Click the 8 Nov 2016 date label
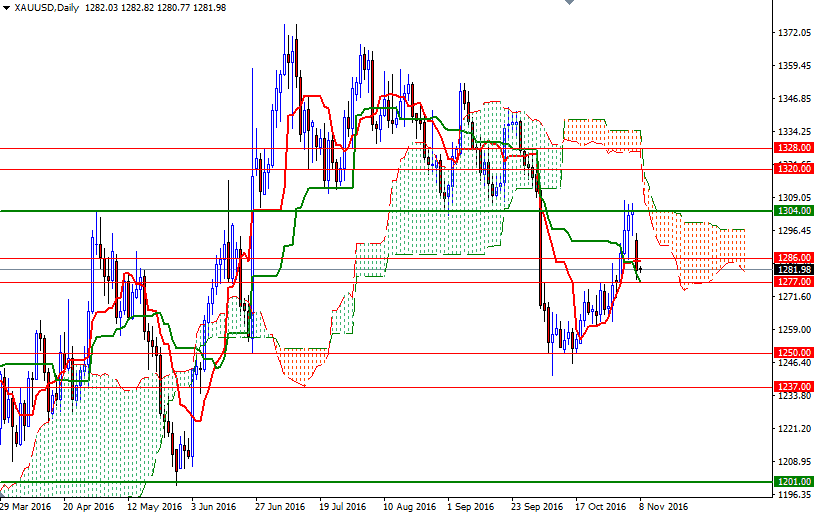Viewport: 814px width, 514px height. [663, 506]
